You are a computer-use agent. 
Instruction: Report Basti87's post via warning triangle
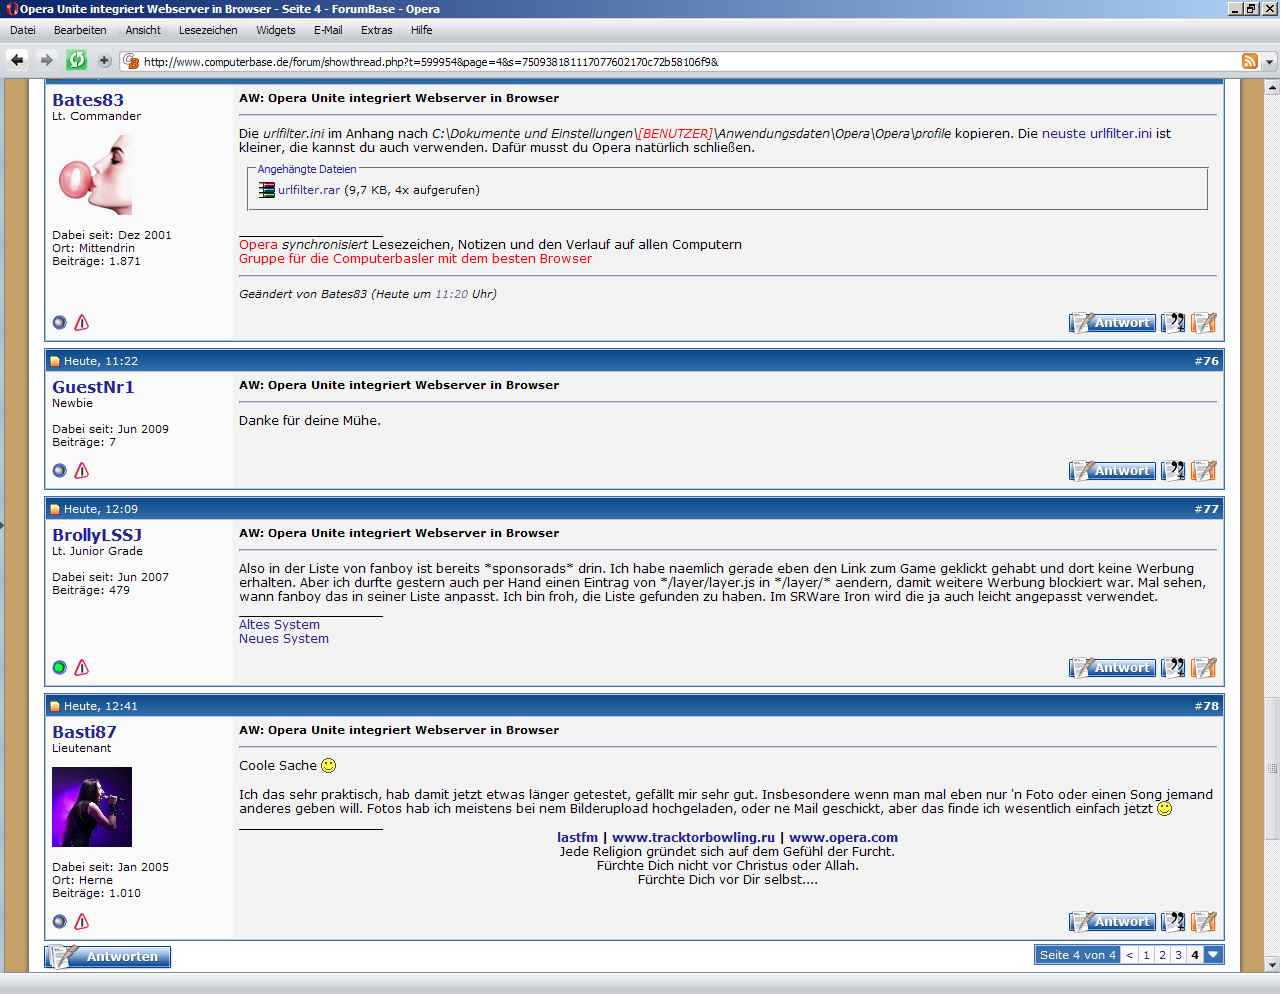[x=82, y=921]
